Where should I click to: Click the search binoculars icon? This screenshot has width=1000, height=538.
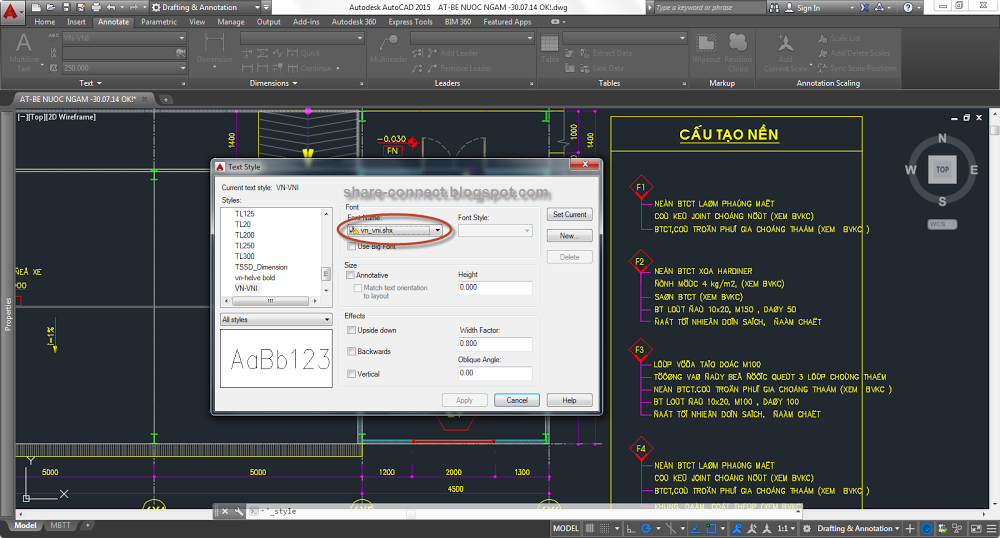click(x=774, y=8)
